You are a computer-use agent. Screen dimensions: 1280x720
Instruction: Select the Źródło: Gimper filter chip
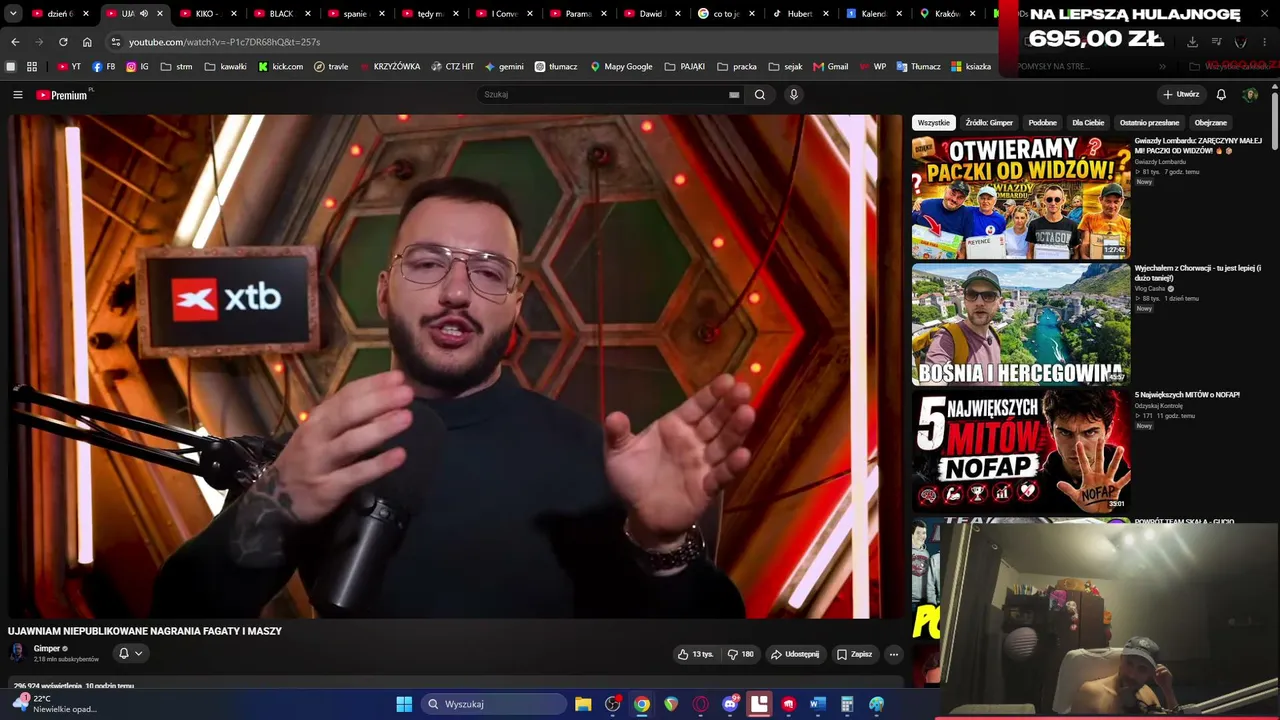(989, 123)
